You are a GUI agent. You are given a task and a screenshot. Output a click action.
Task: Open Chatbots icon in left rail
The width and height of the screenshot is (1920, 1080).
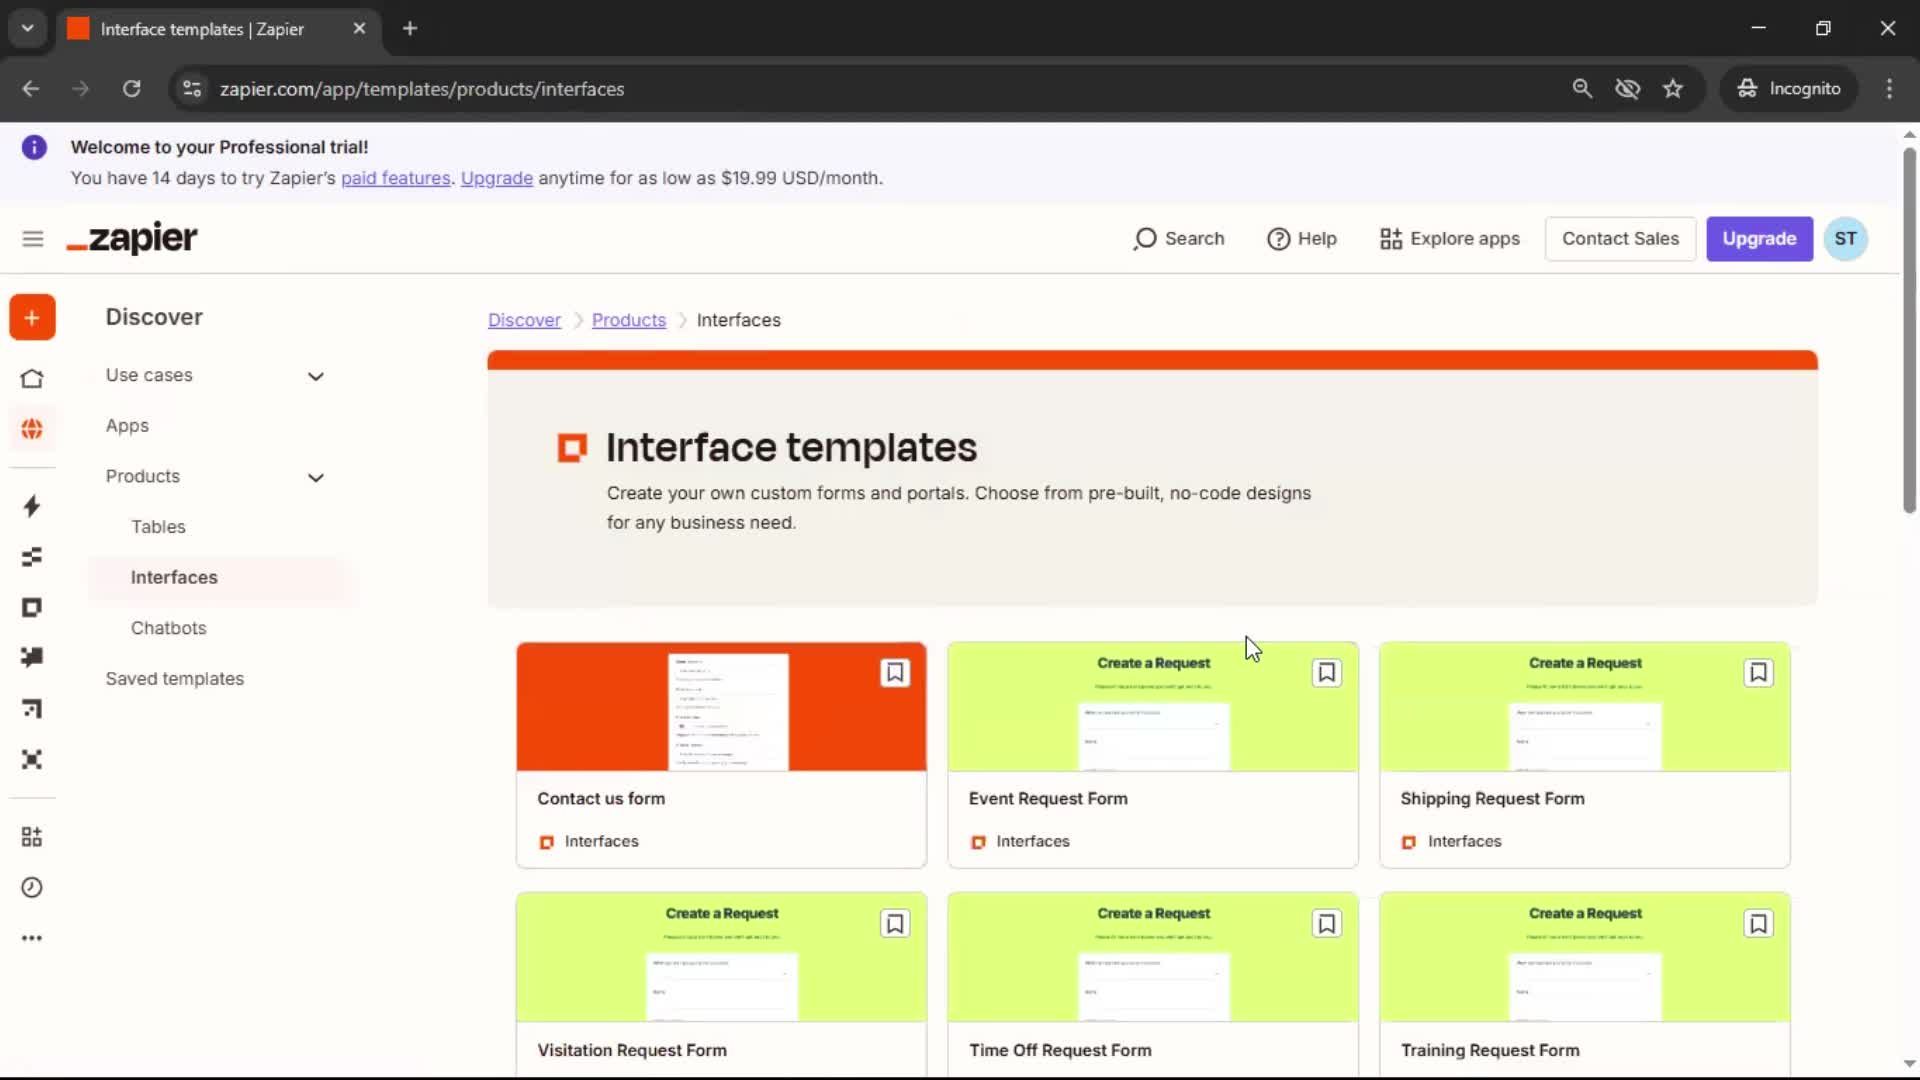coord(32,657)
